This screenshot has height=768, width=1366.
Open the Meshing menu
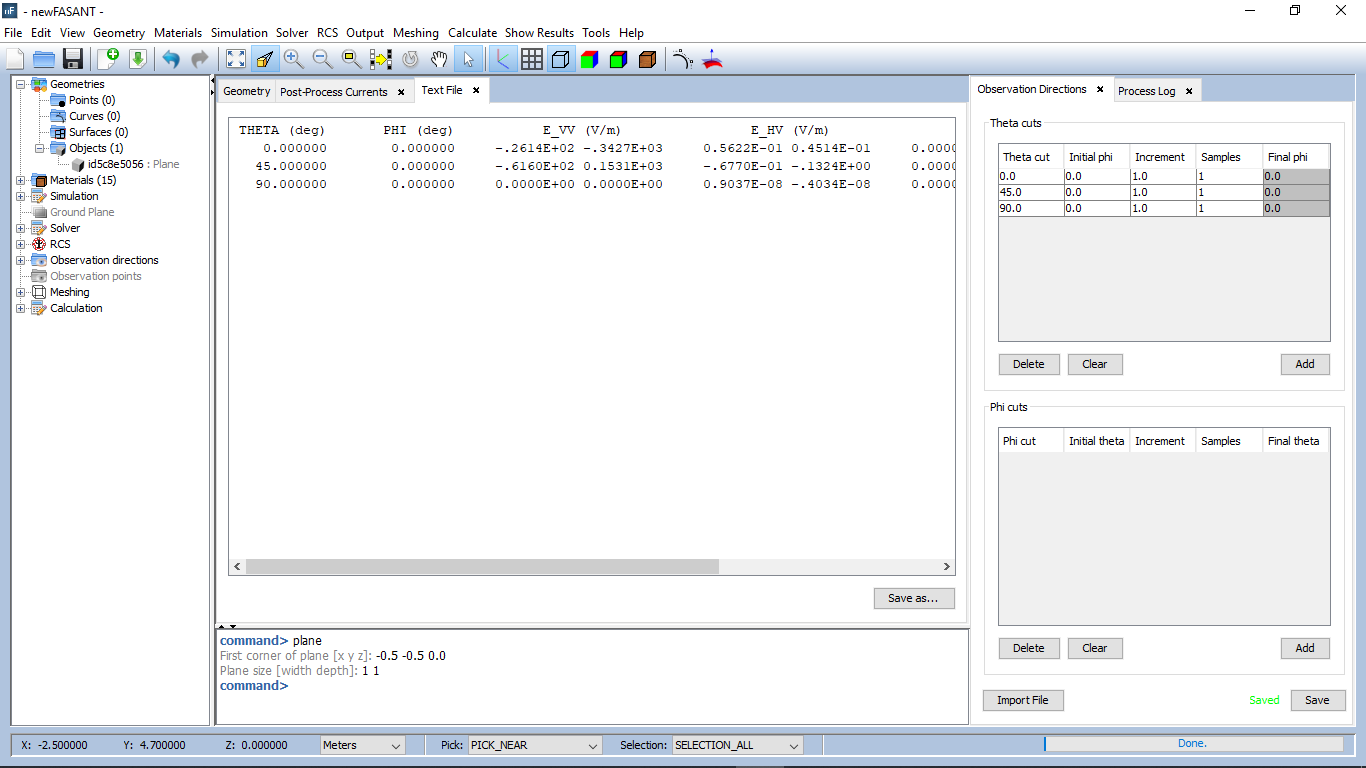tap(416, 33)
